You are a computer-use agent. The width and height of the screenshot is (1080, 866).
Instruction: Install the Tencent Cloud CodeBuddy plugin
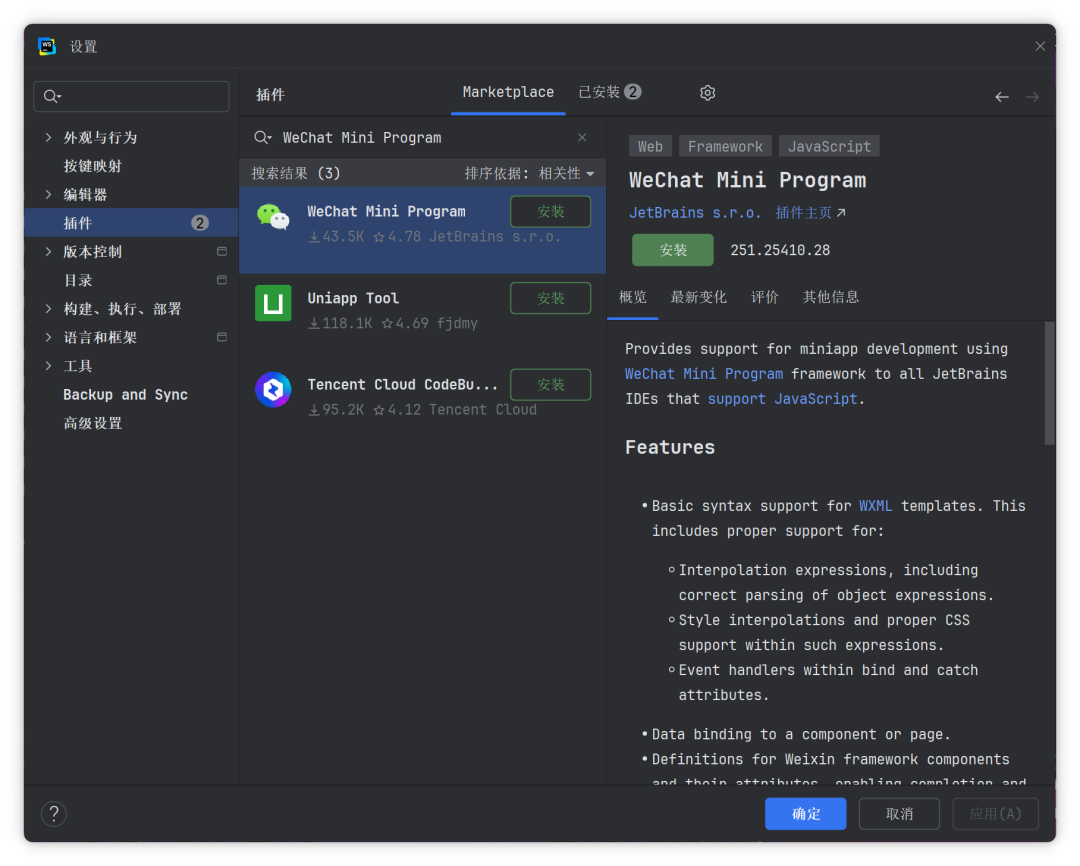pos(550,384)
